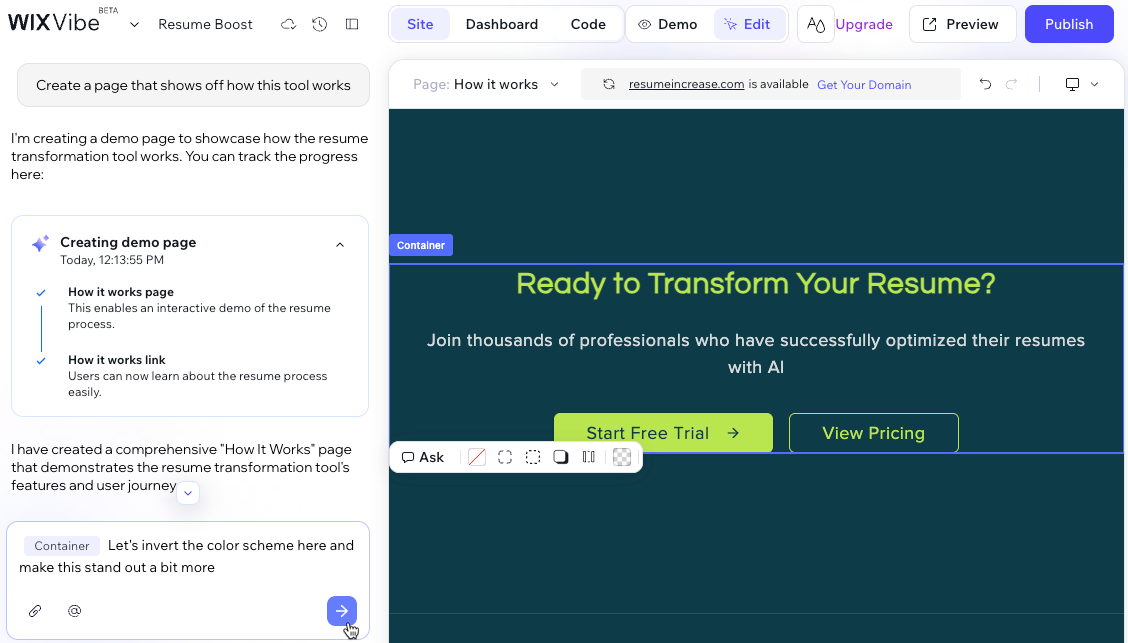Collapse the Creating demo page card
The width and height of the screenshot is (1128, 643).
tap(340, 243)
